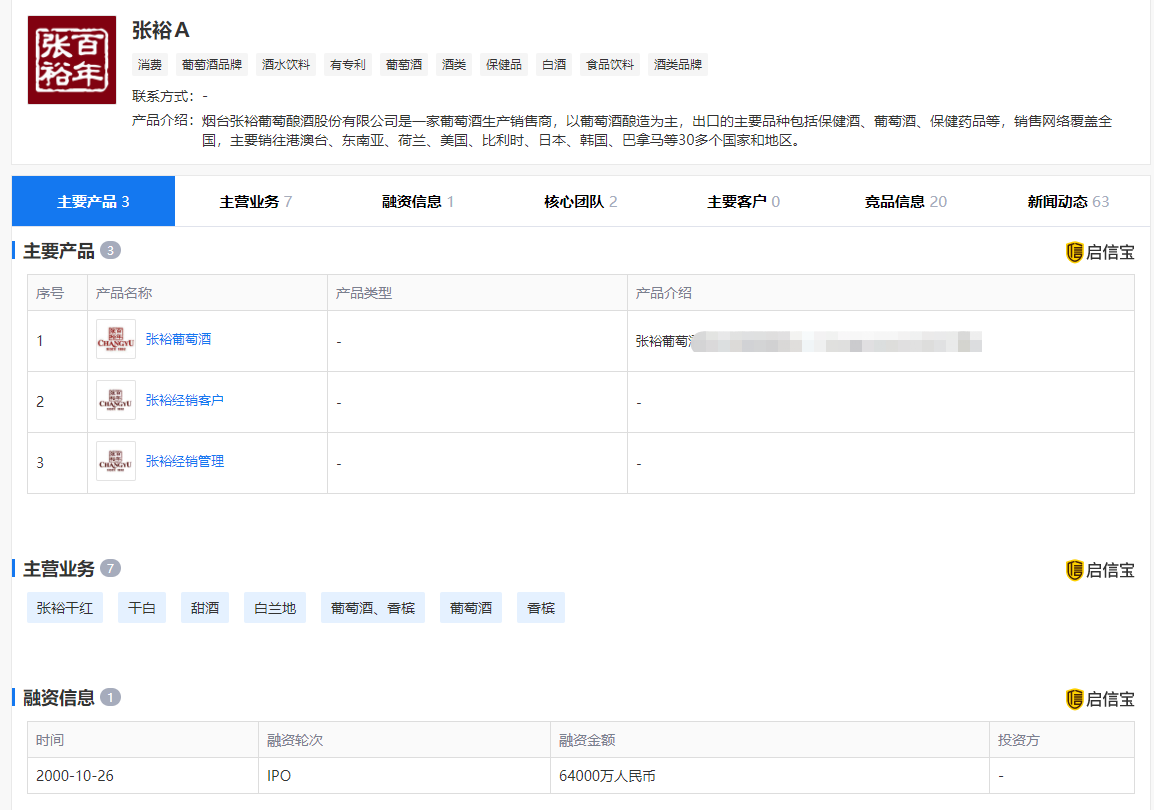Select the 白兰地 business chip
The width and height of the screenshot is (1154, 810).
click(275, 608)
